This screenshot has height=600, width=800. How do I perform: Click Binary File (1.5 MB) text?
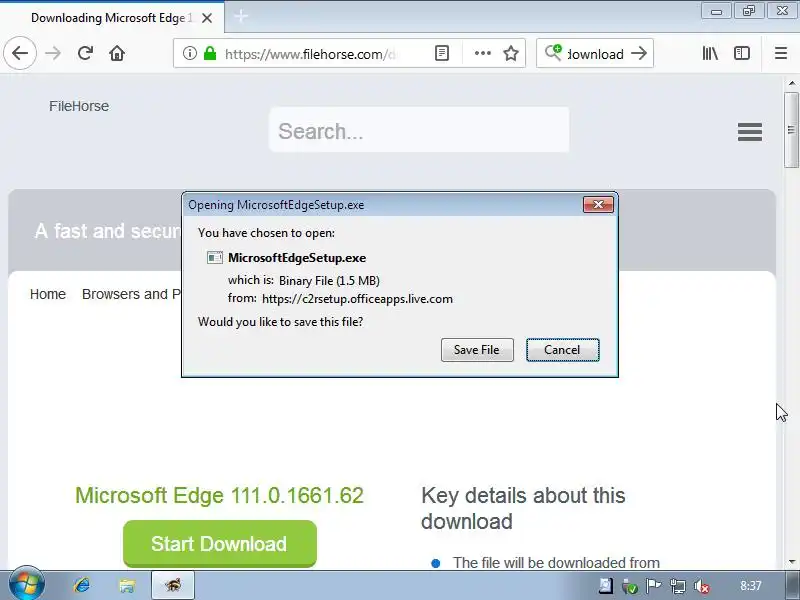tap(329, 281)
